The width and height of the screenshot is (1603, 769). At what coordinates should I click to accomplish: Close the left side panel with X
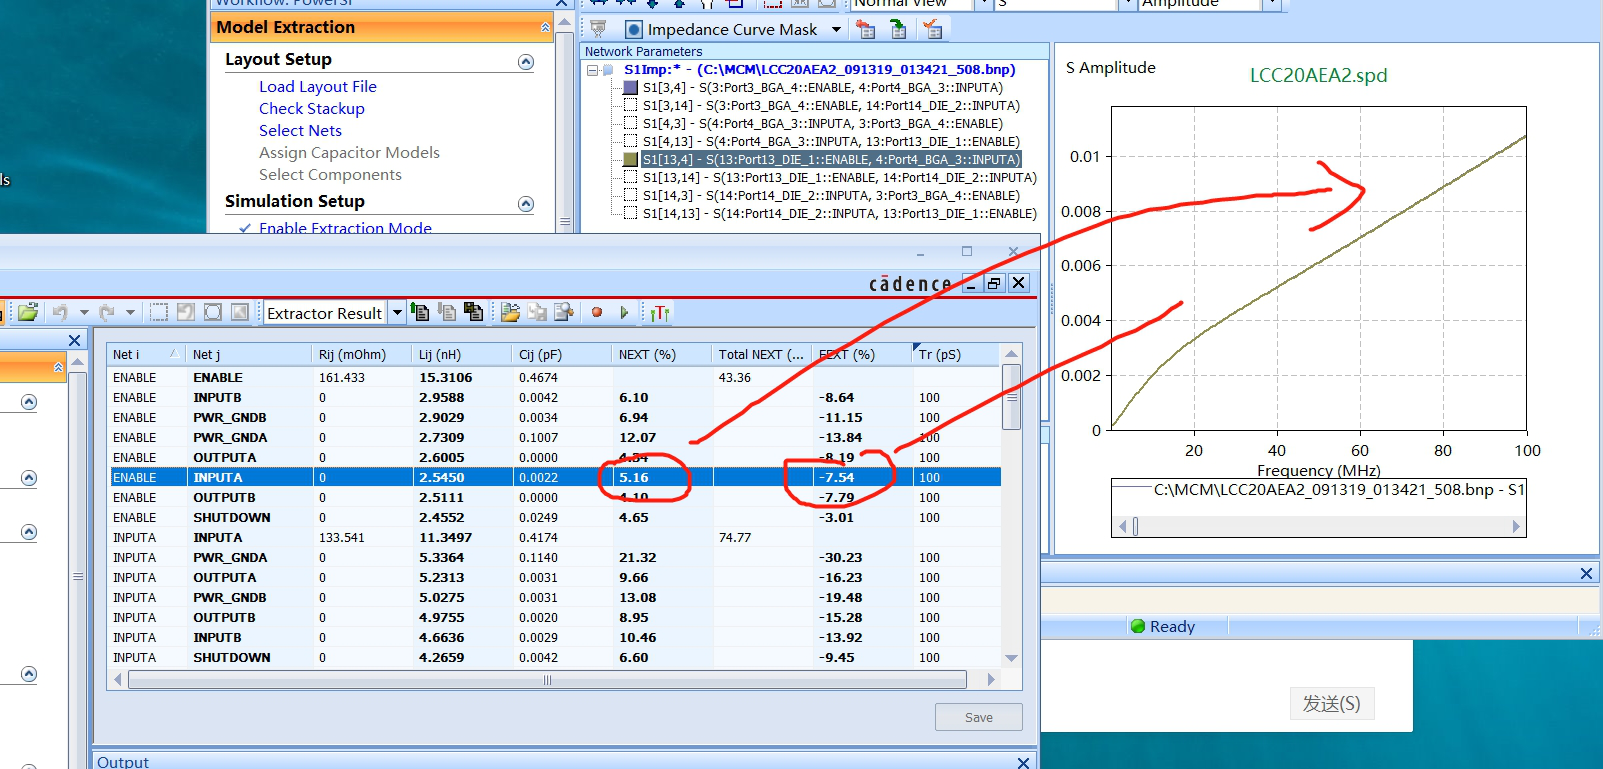coord(74,341)
